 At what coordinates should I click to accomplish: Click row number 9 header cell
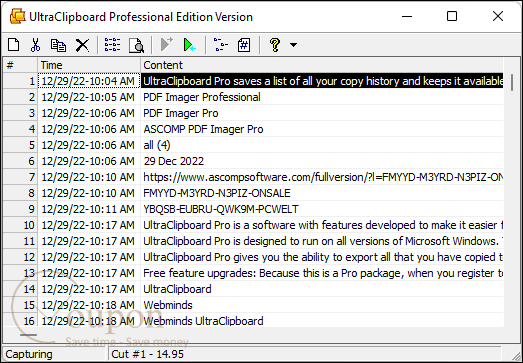pos(20,209)
